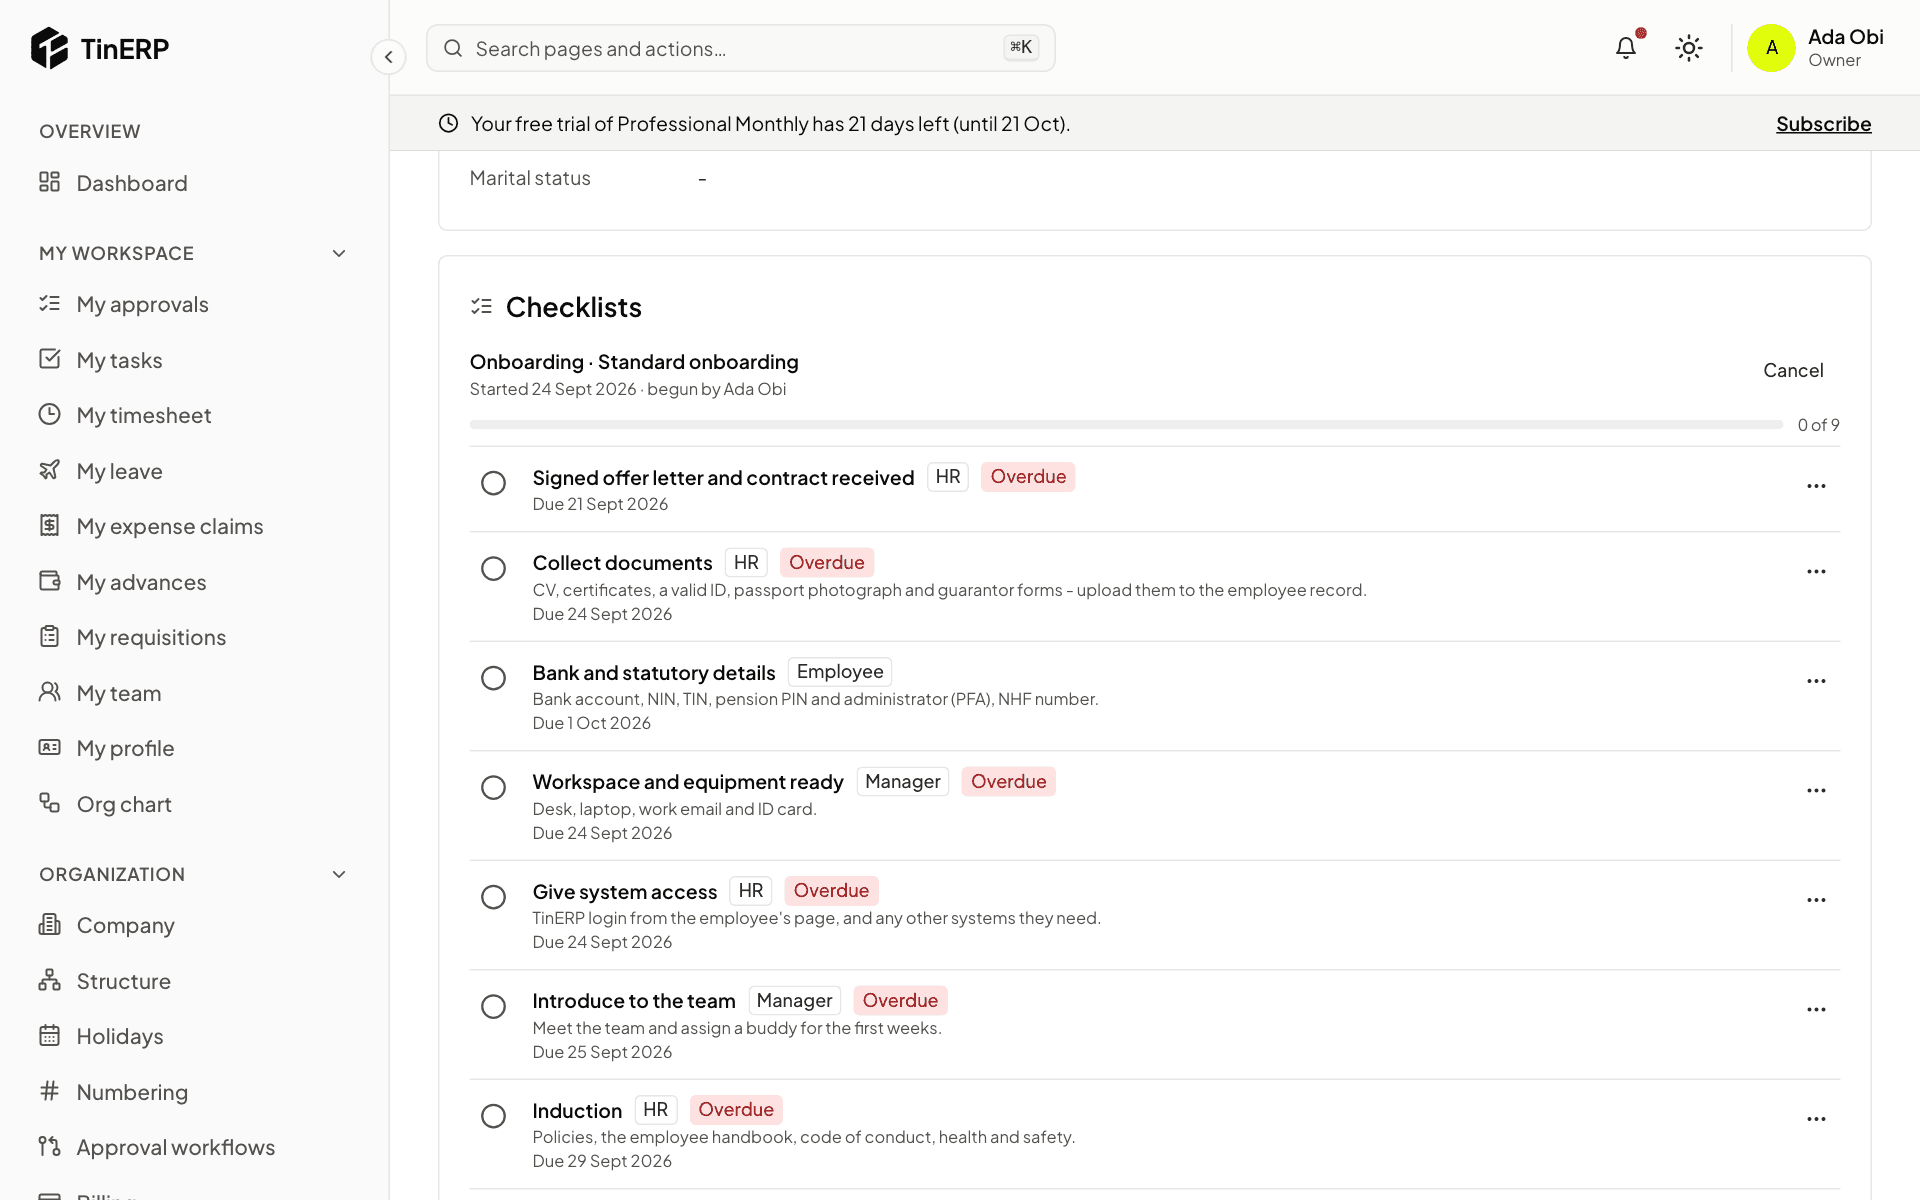Focus the Search pages and actions field
The image size is (1920, 1200).
(x=740, y=48)
